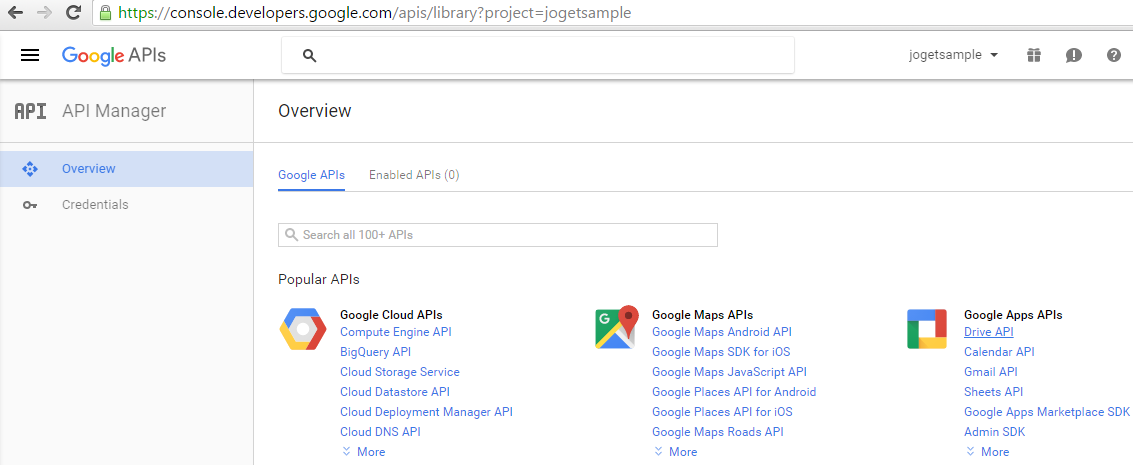Open the Google Maps JavaScript API link
The width and height of the screenshot is (1133, 465).
point(729,372)
